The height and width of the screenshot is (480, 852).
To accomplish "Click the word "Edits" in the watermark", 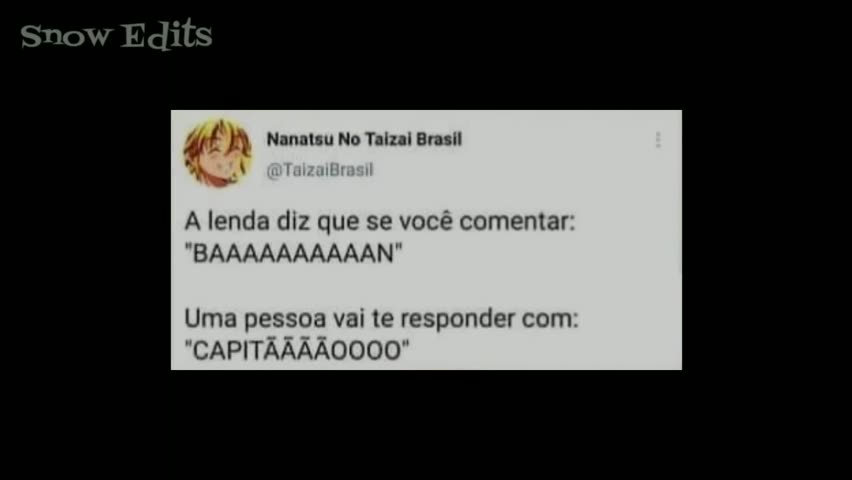I will (x=166, y=34).
